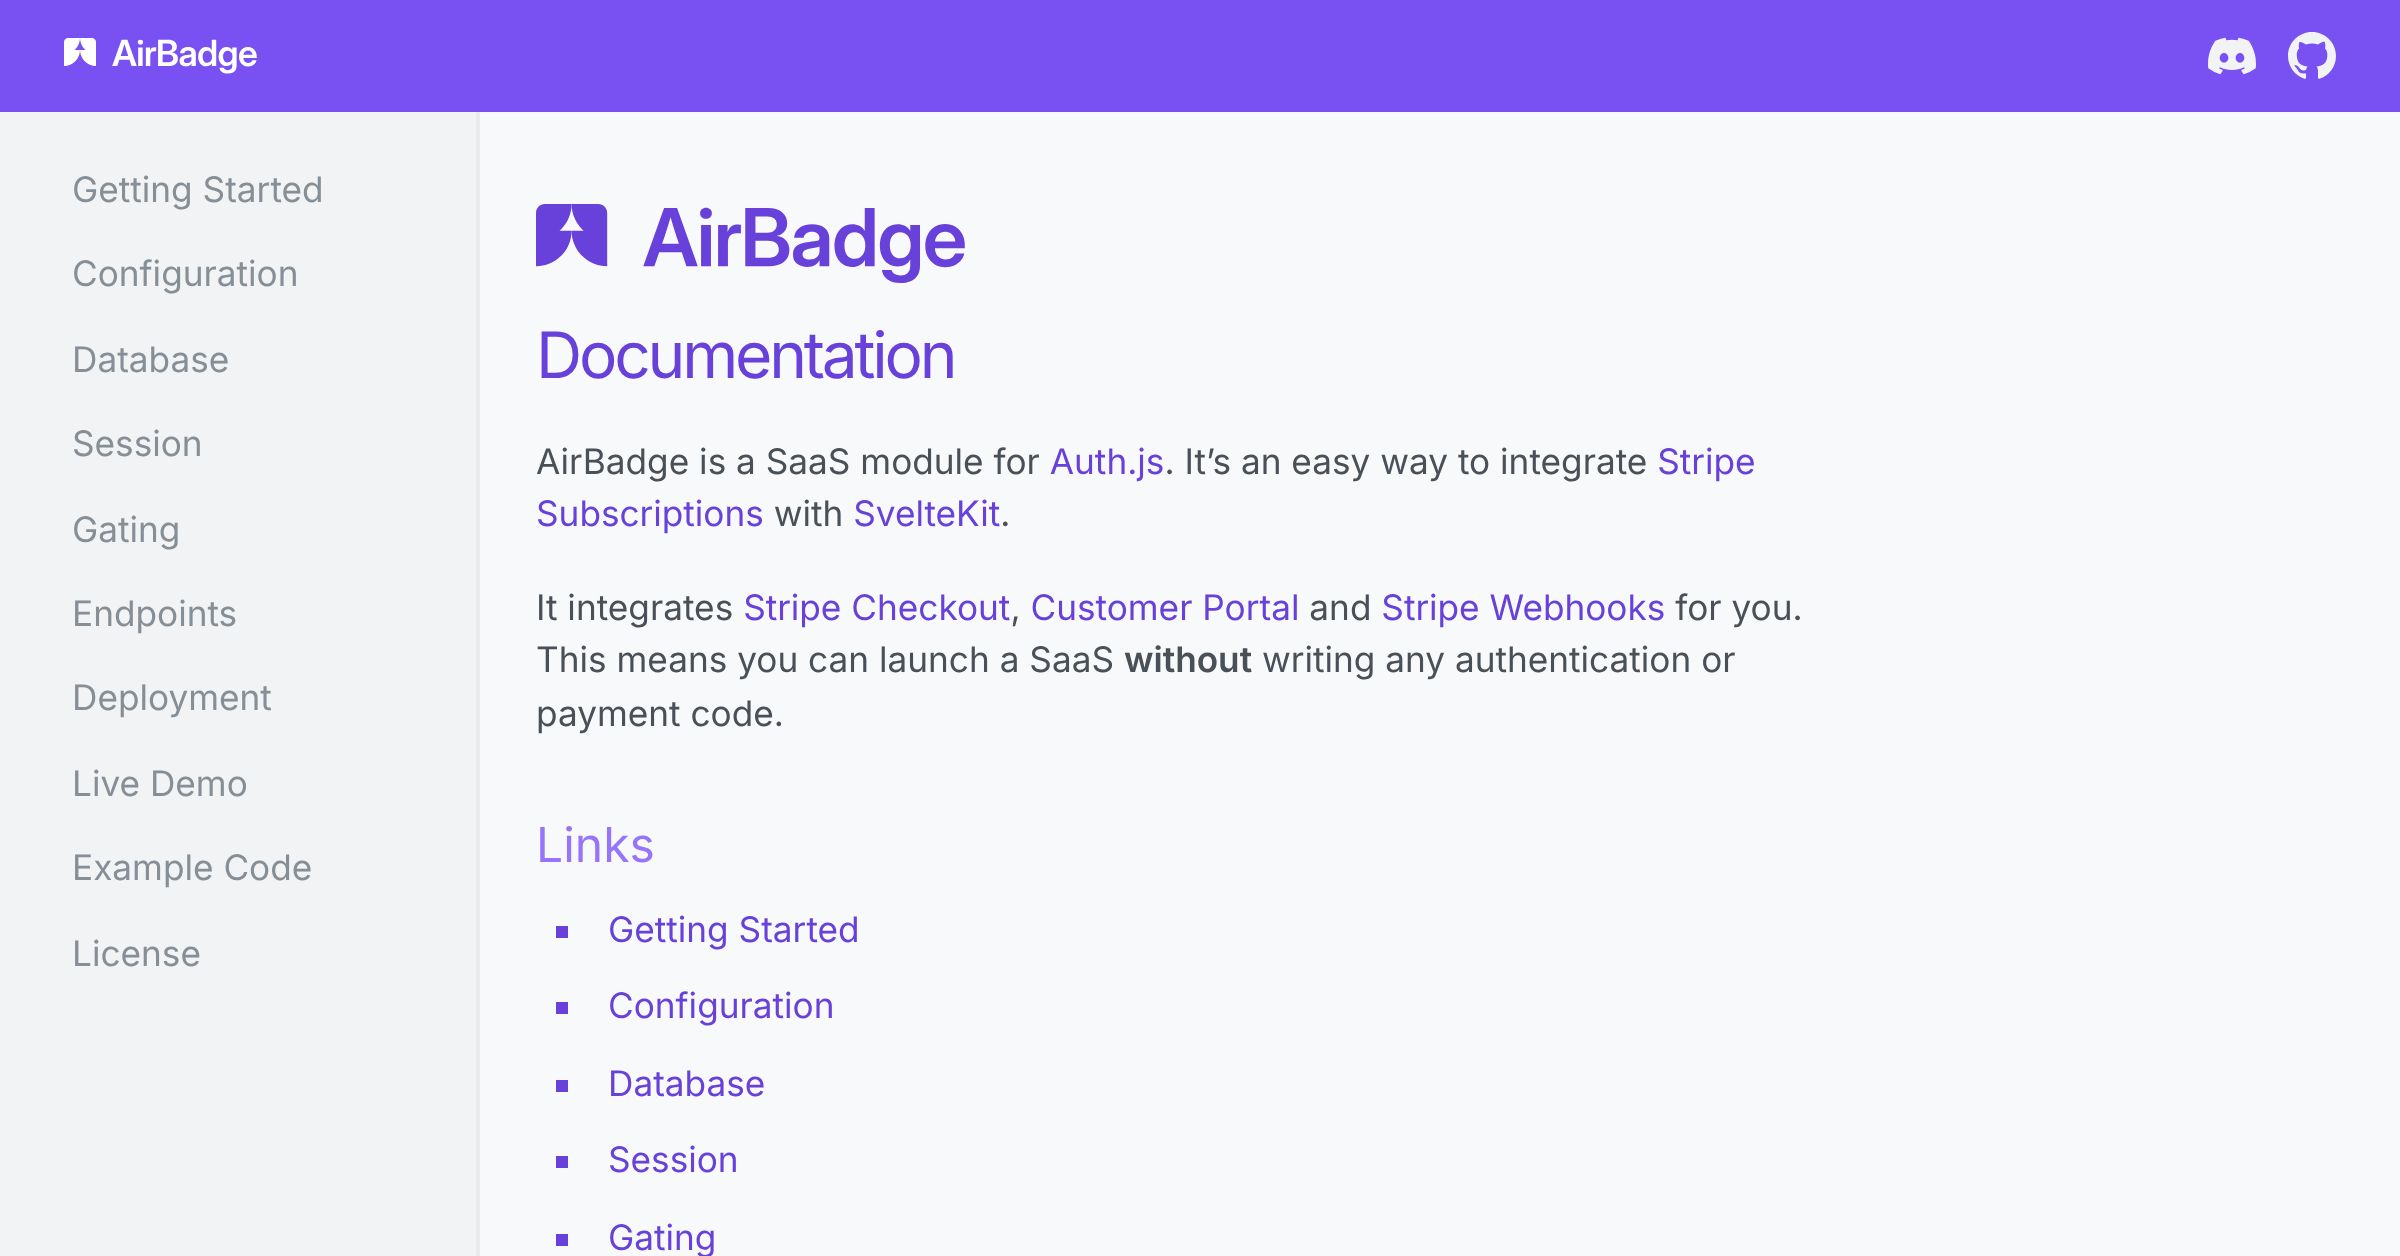This screenshot has width=2400, height=1256.
Task: Open the Auth.js link
Action: (x=1106, y=462)
